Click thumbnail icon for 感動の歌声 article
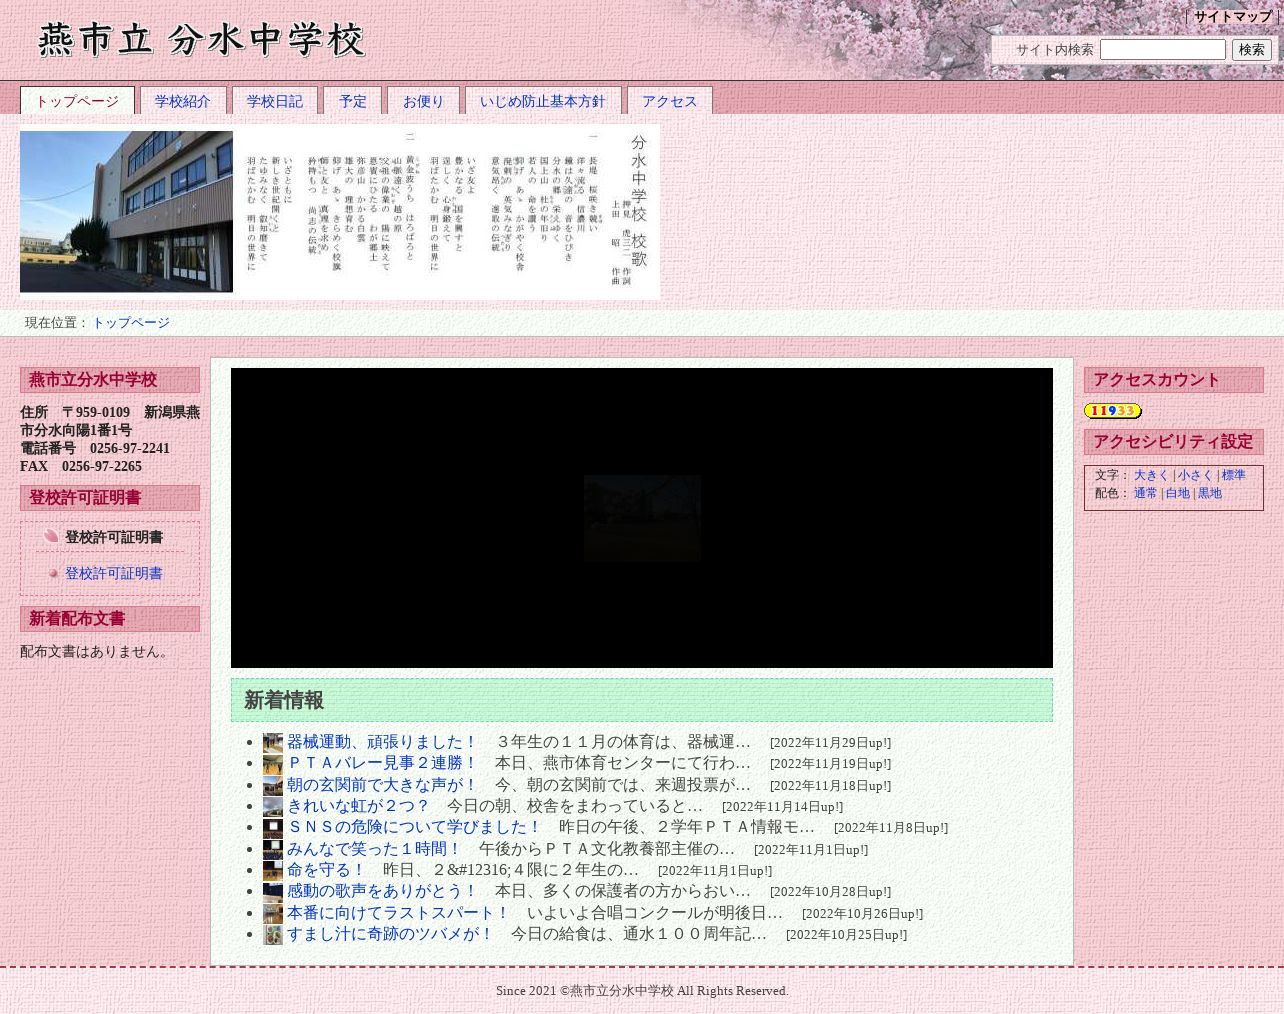The width and height of the screenshot is (1284, 1014). tap(273, 892)
